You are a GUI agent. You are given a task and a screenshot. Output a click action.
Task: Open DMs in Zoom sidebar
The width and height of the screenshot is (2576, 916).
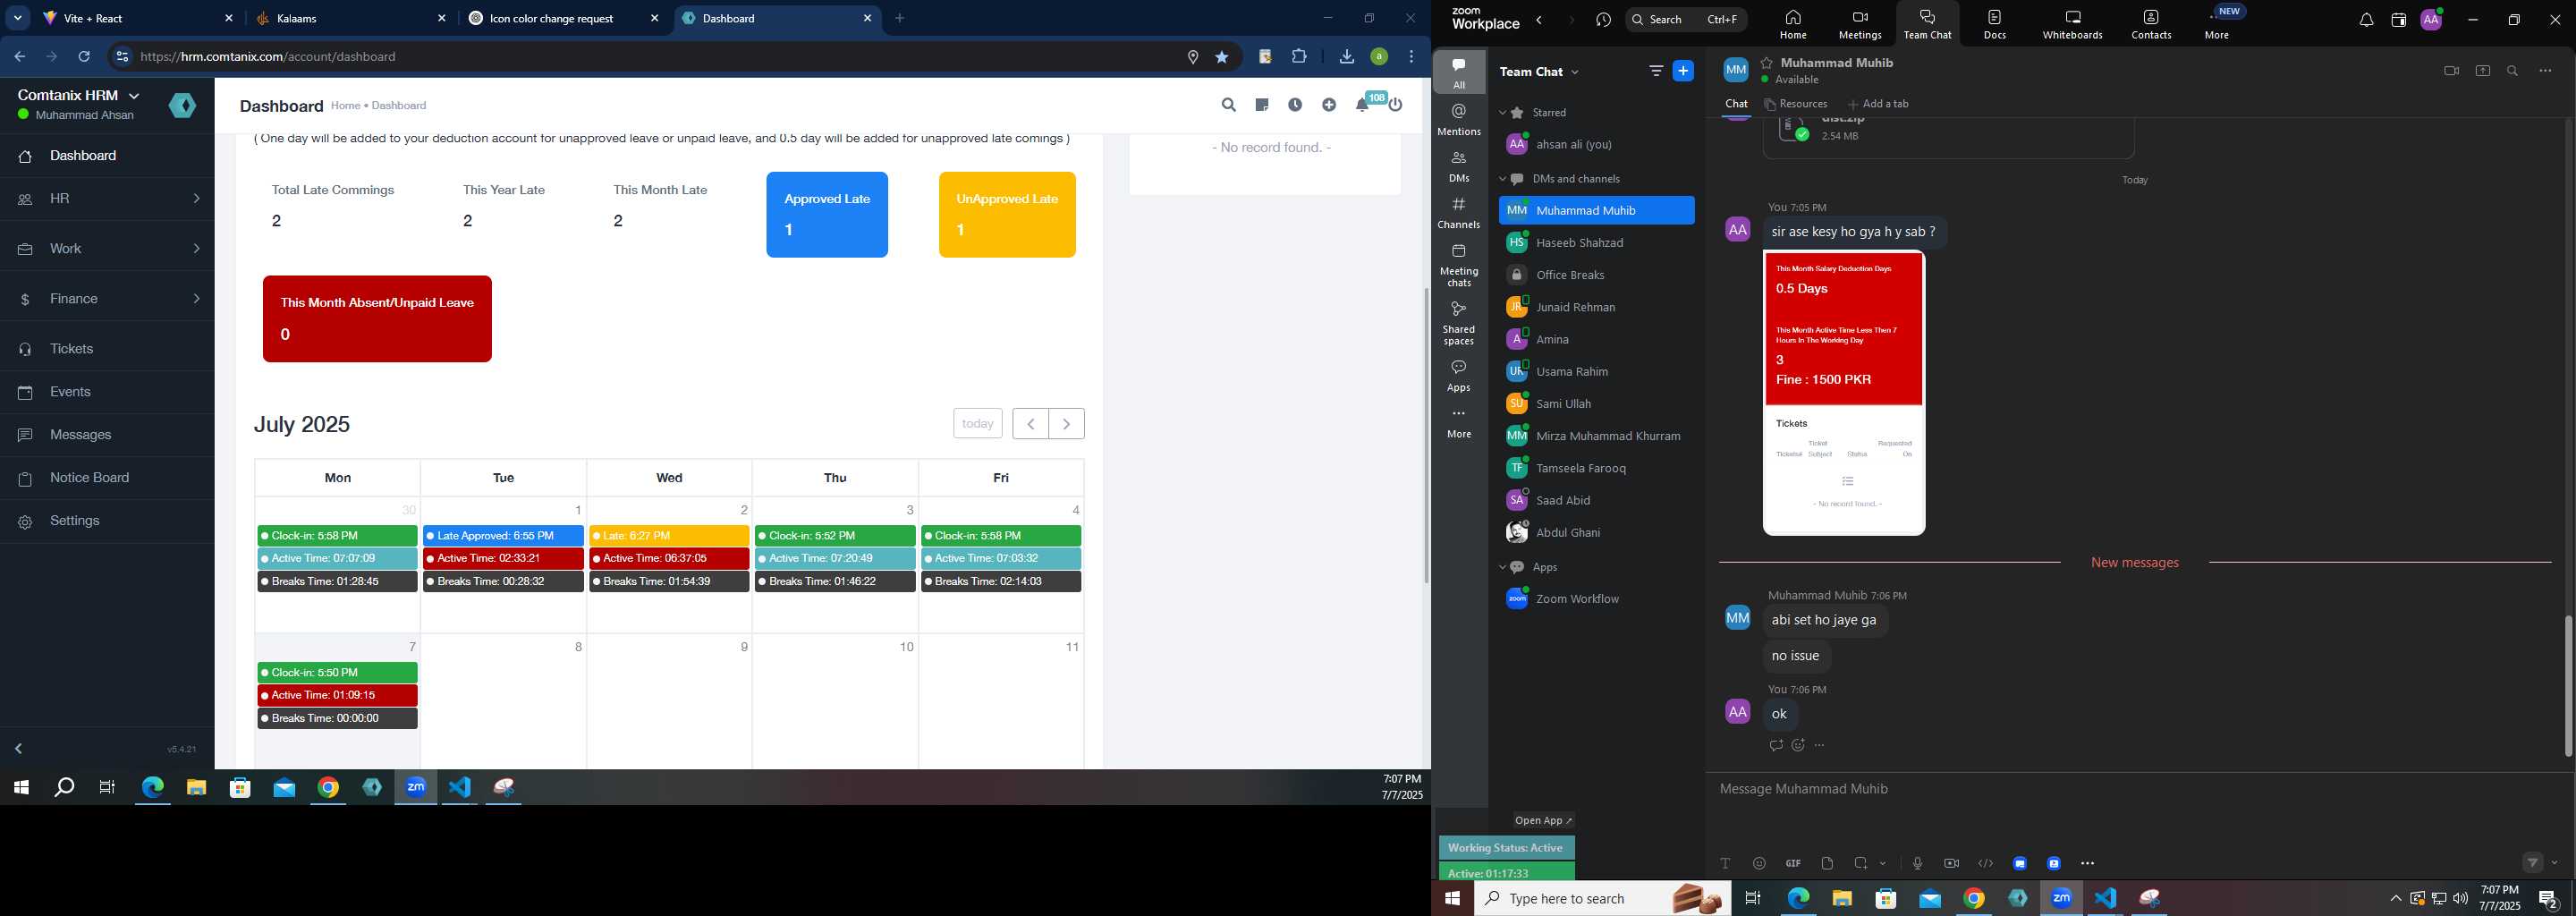[1459, 166]
